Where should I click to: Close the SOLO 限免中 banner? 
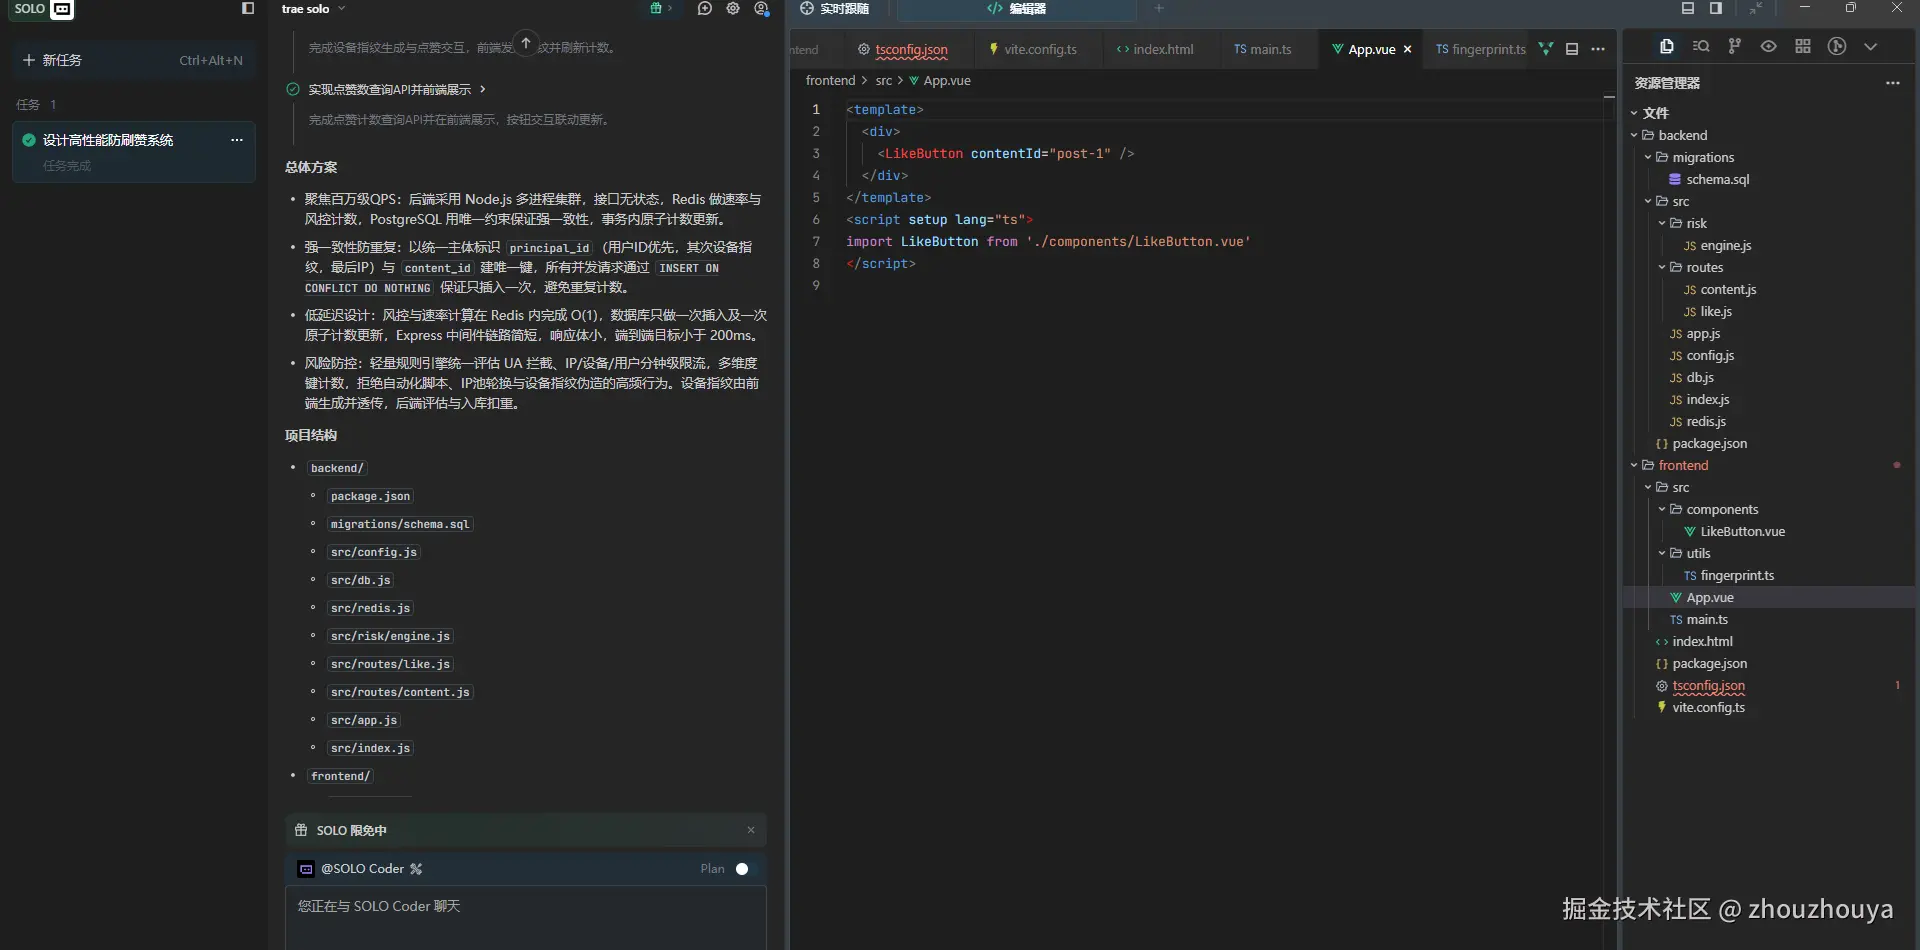(751, 830)
